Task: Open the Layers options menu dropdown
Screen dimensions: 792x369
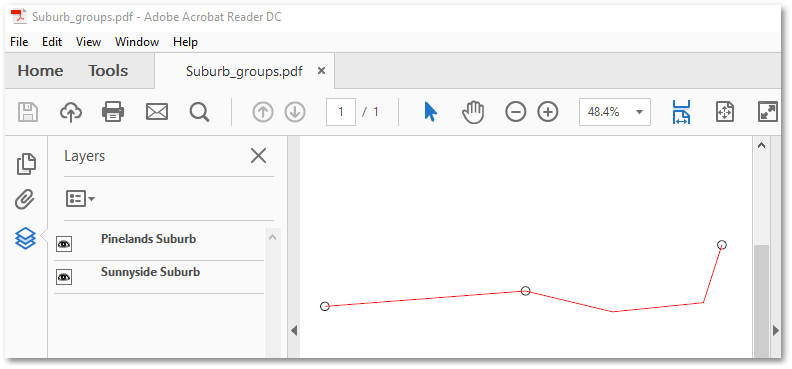Action: point(80,199)
